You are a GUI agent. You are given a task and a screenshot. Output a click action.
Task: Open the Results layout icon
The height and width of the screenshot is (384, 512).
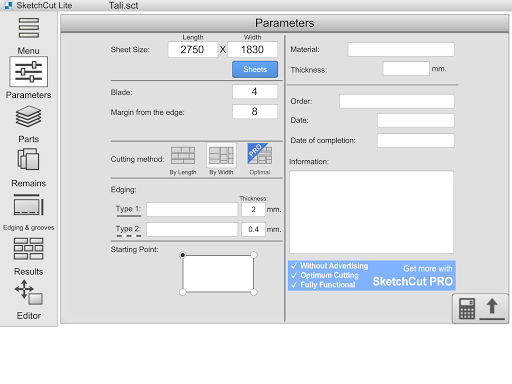click(29, 249)
